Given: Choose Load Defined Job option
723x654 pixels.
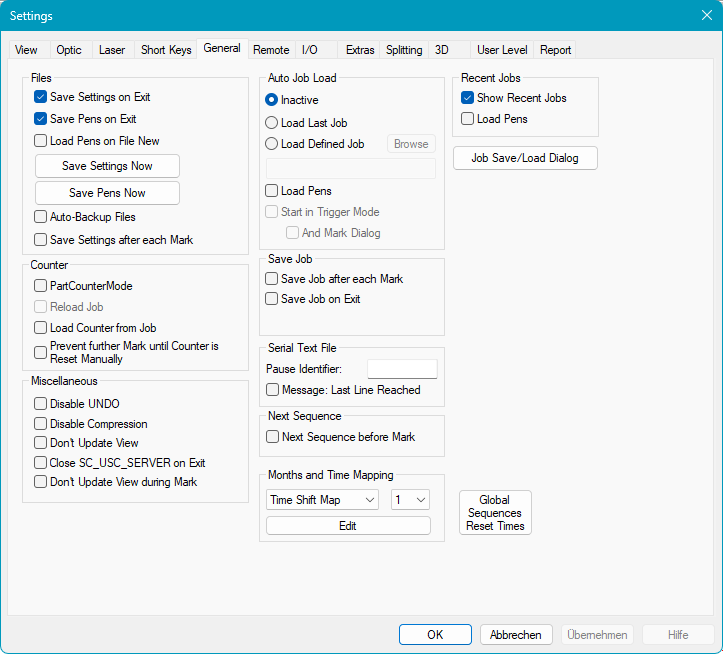Looking at the screenshot, I should 271,144.
